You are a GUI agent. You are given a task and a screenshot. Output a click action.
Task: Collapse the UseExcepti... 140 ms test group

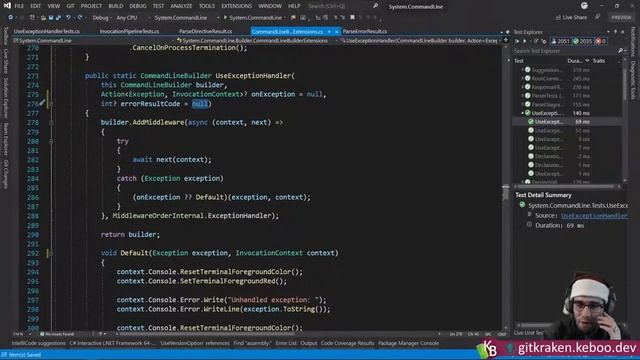522,113
